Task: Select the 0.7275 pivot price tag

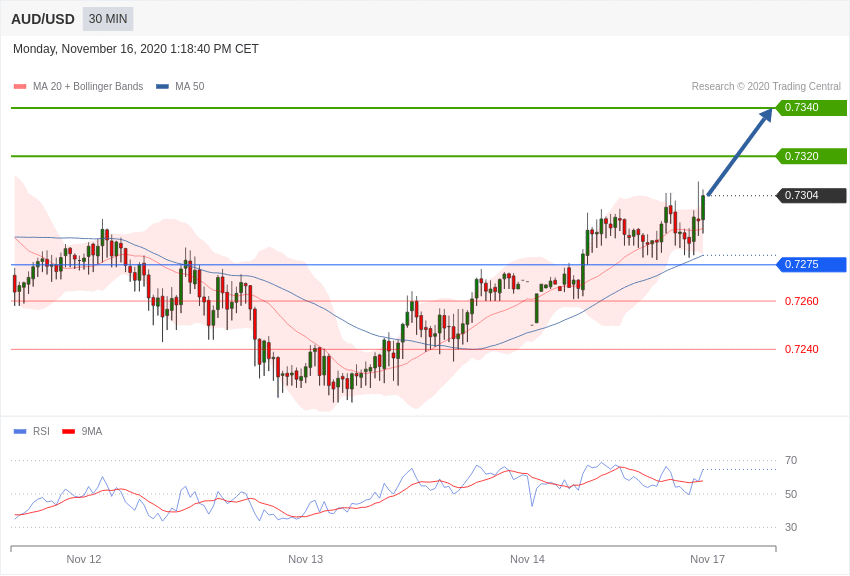Action: [x=812, y=264]
